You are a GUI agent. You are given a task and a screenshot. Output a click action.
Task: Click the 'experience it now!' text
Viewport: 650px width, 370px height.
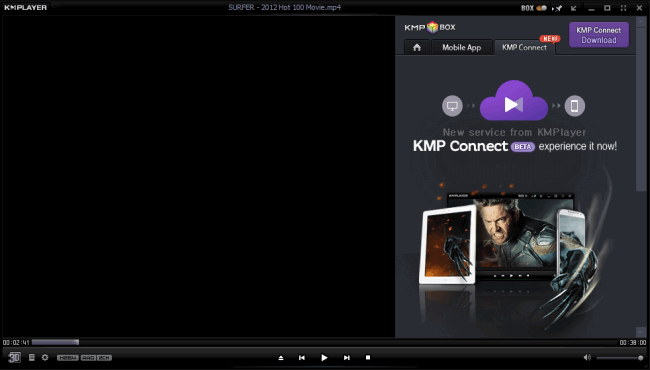pos(577,146)
